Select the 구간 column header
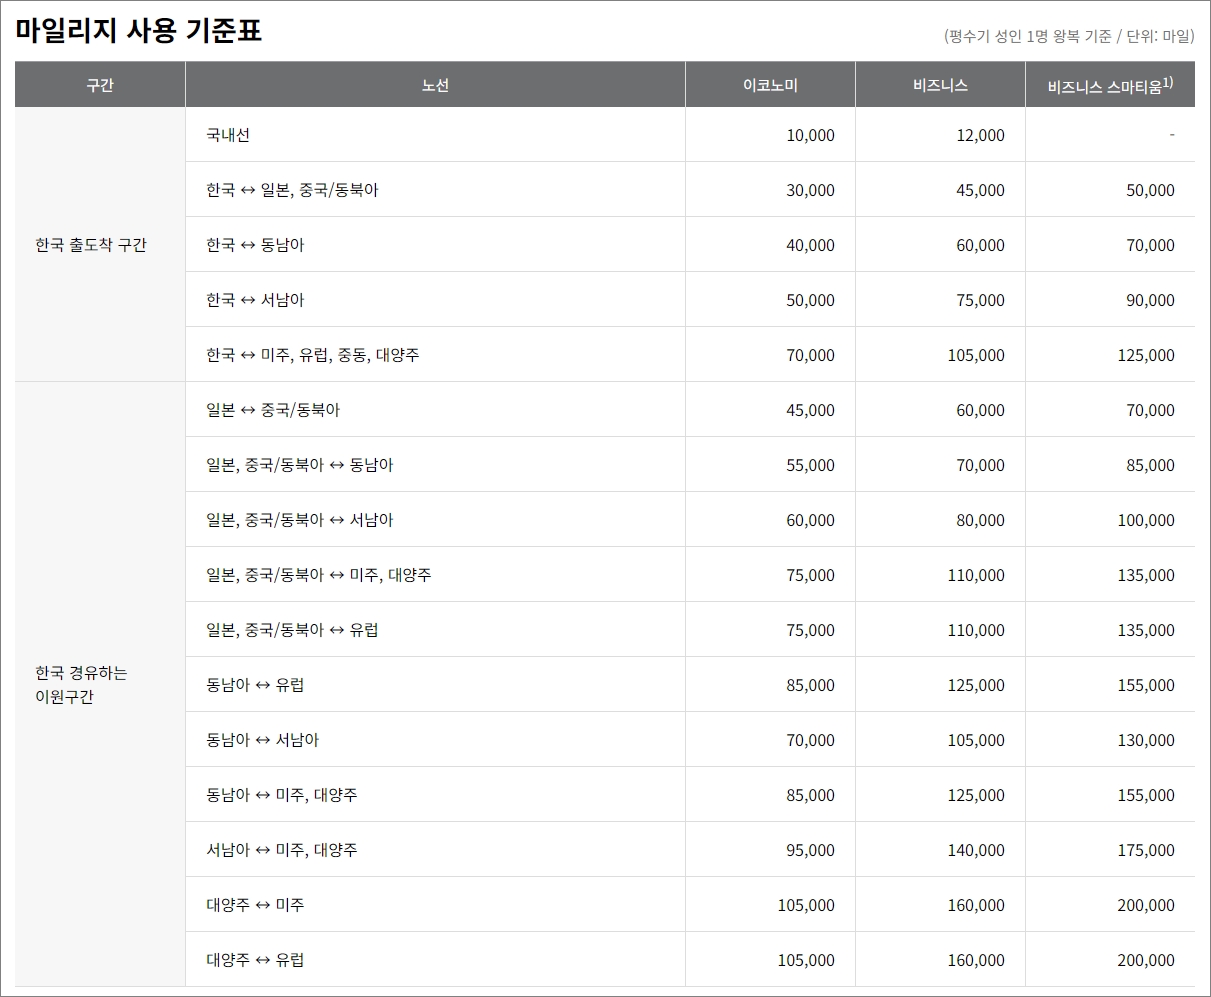Screen dimensions: 1211x997 [99, 84]
